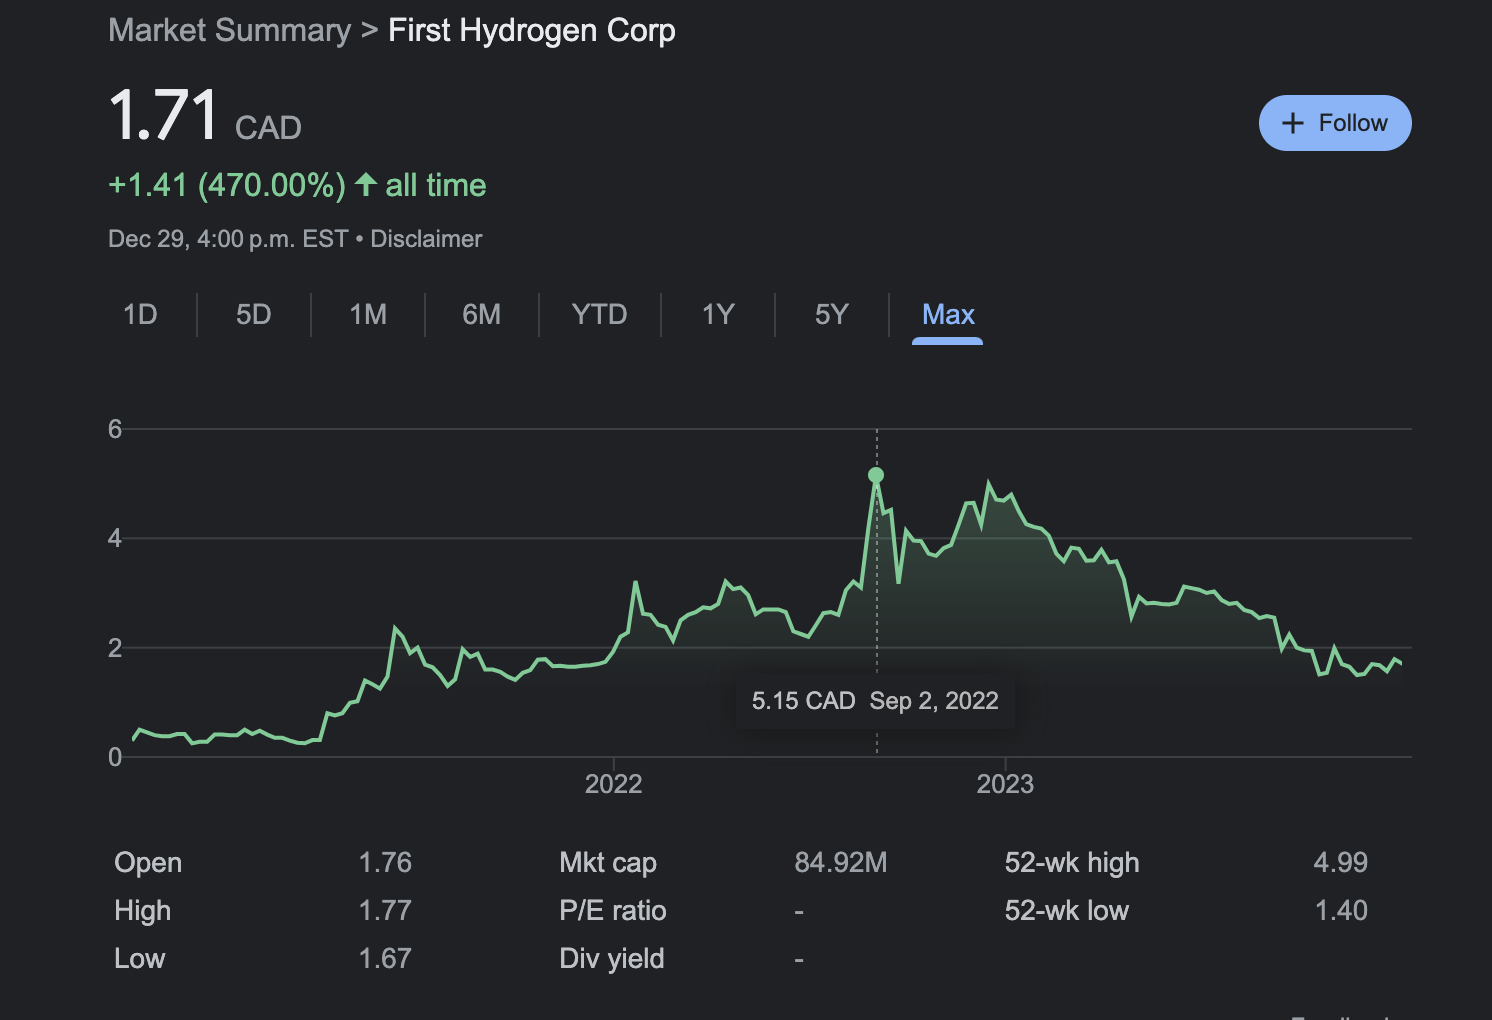Image resolution: width=1492 pixels, height=1020 pixels.
Task: Click the Div yield label
Action: [x=612, y=959]
